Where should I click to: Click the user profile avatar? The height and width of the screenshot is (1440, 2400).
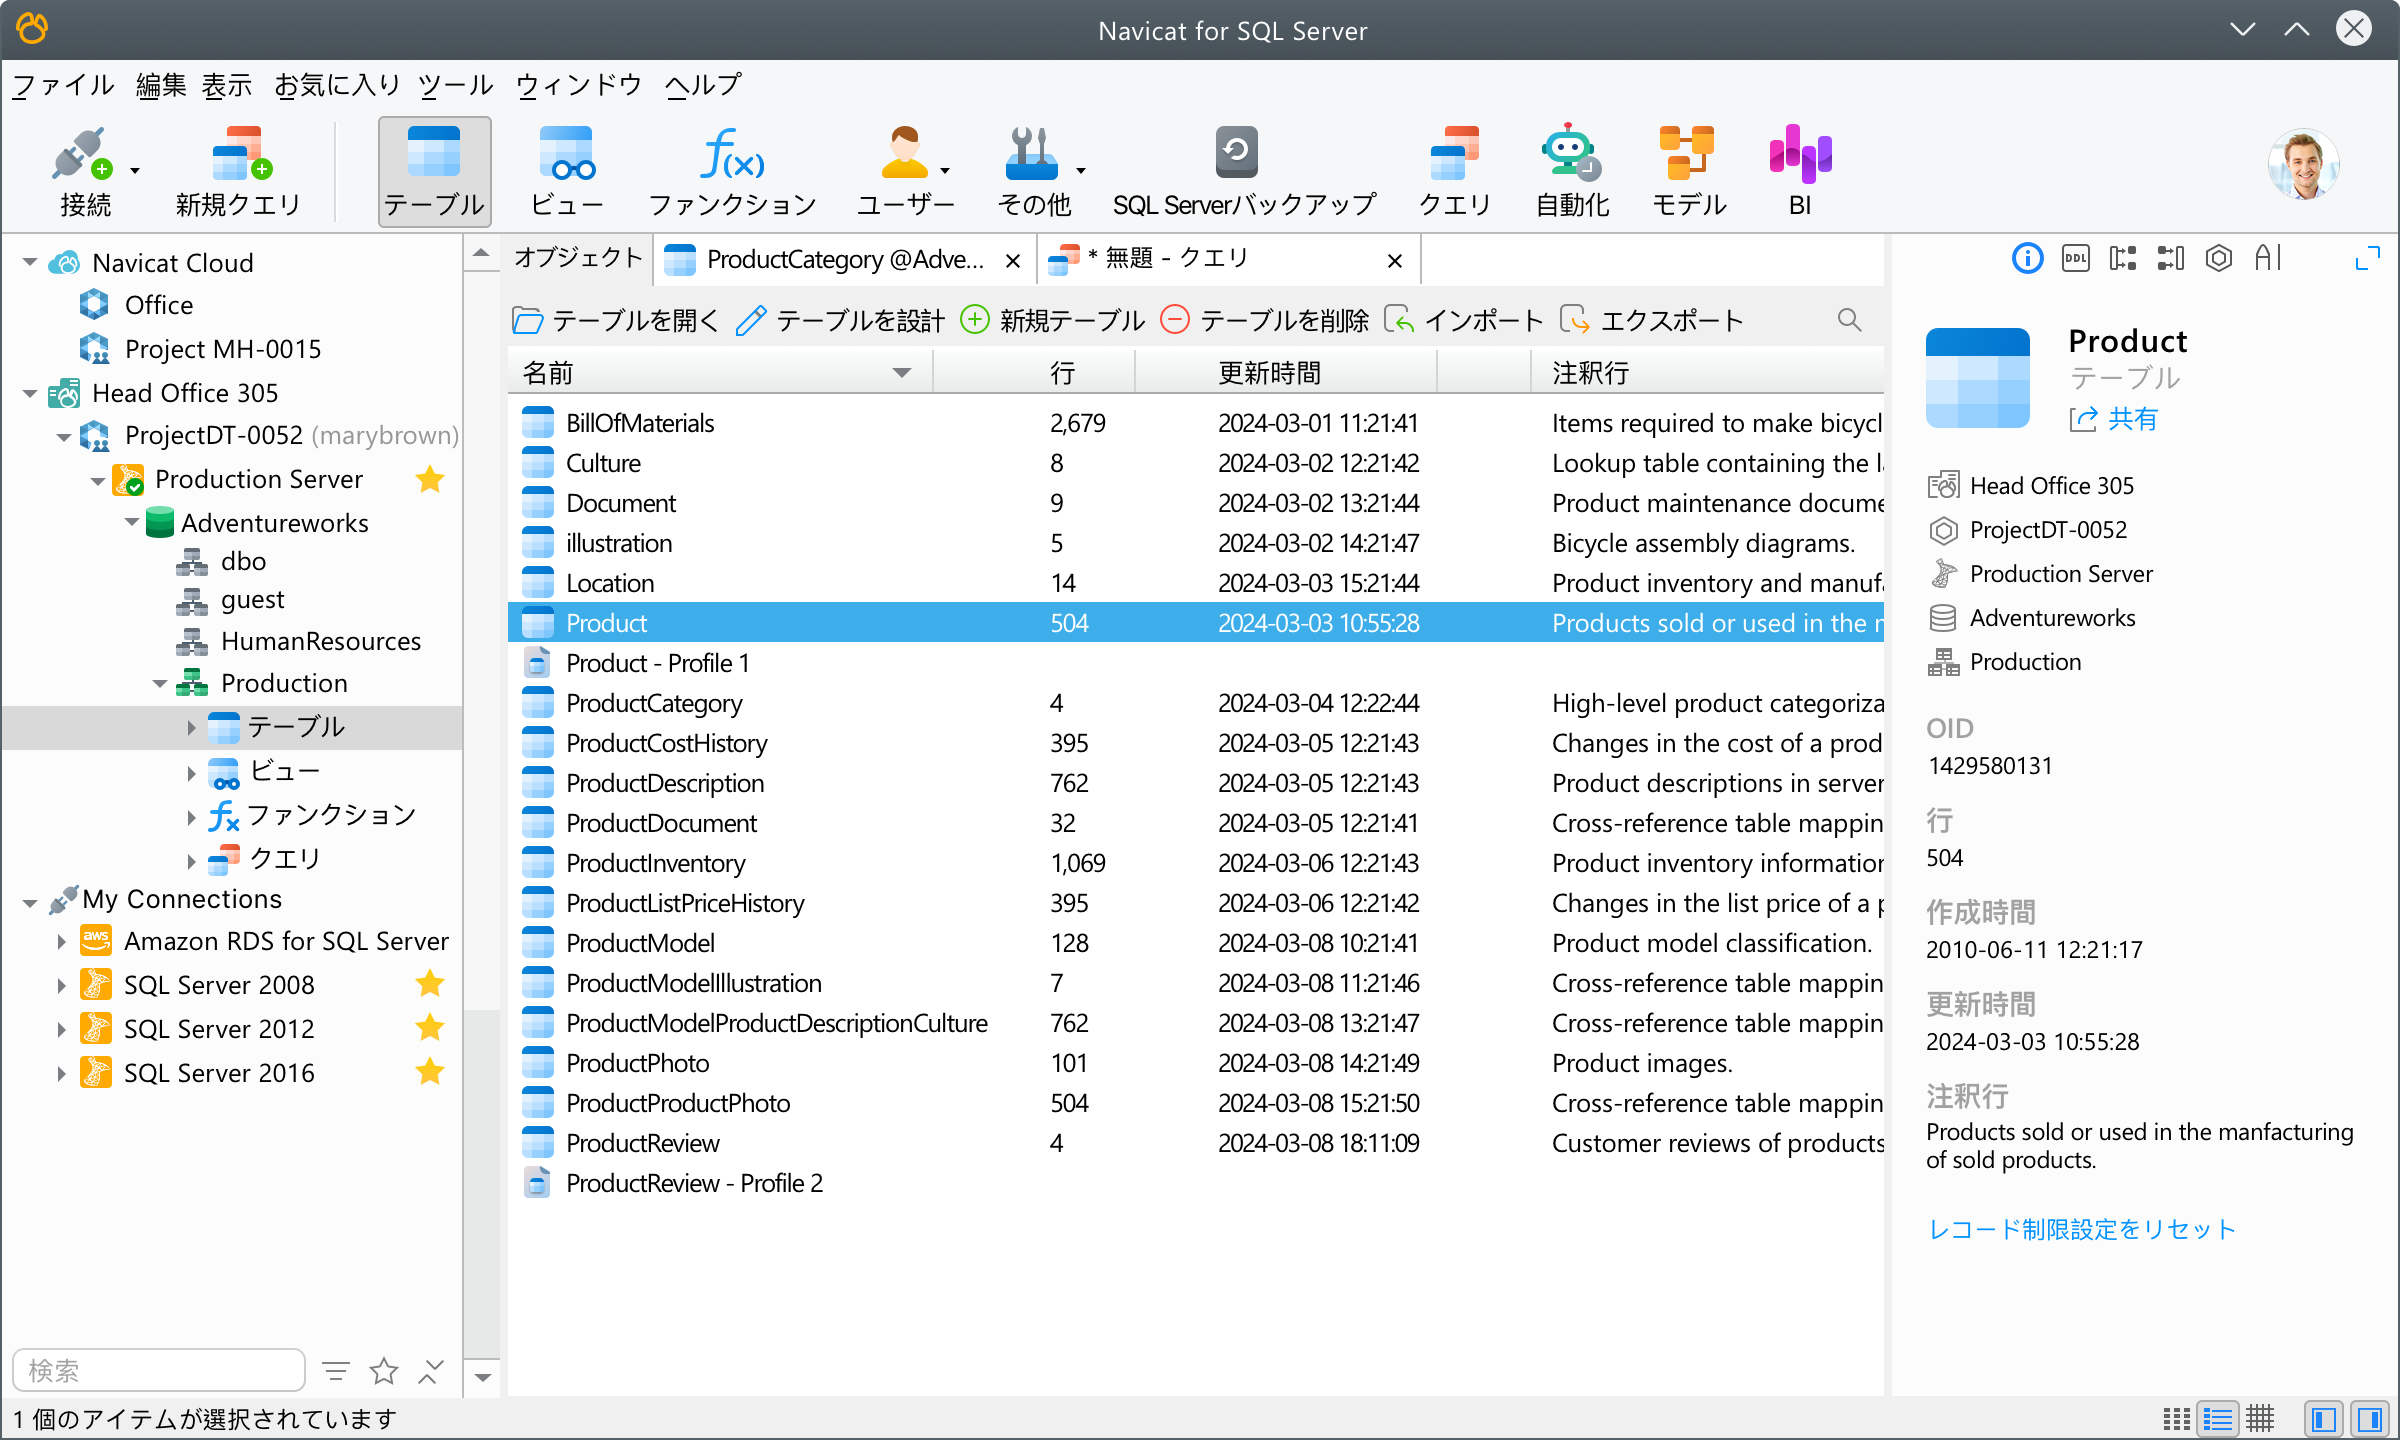(2303, 165)
